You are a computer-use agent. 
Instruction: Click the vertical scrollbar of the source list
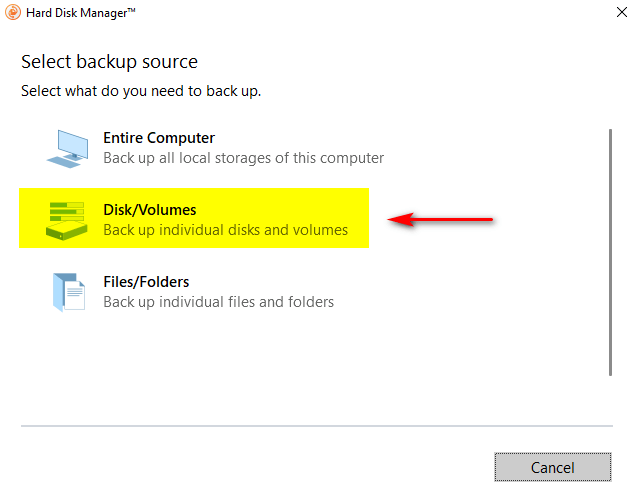point(610,250)
